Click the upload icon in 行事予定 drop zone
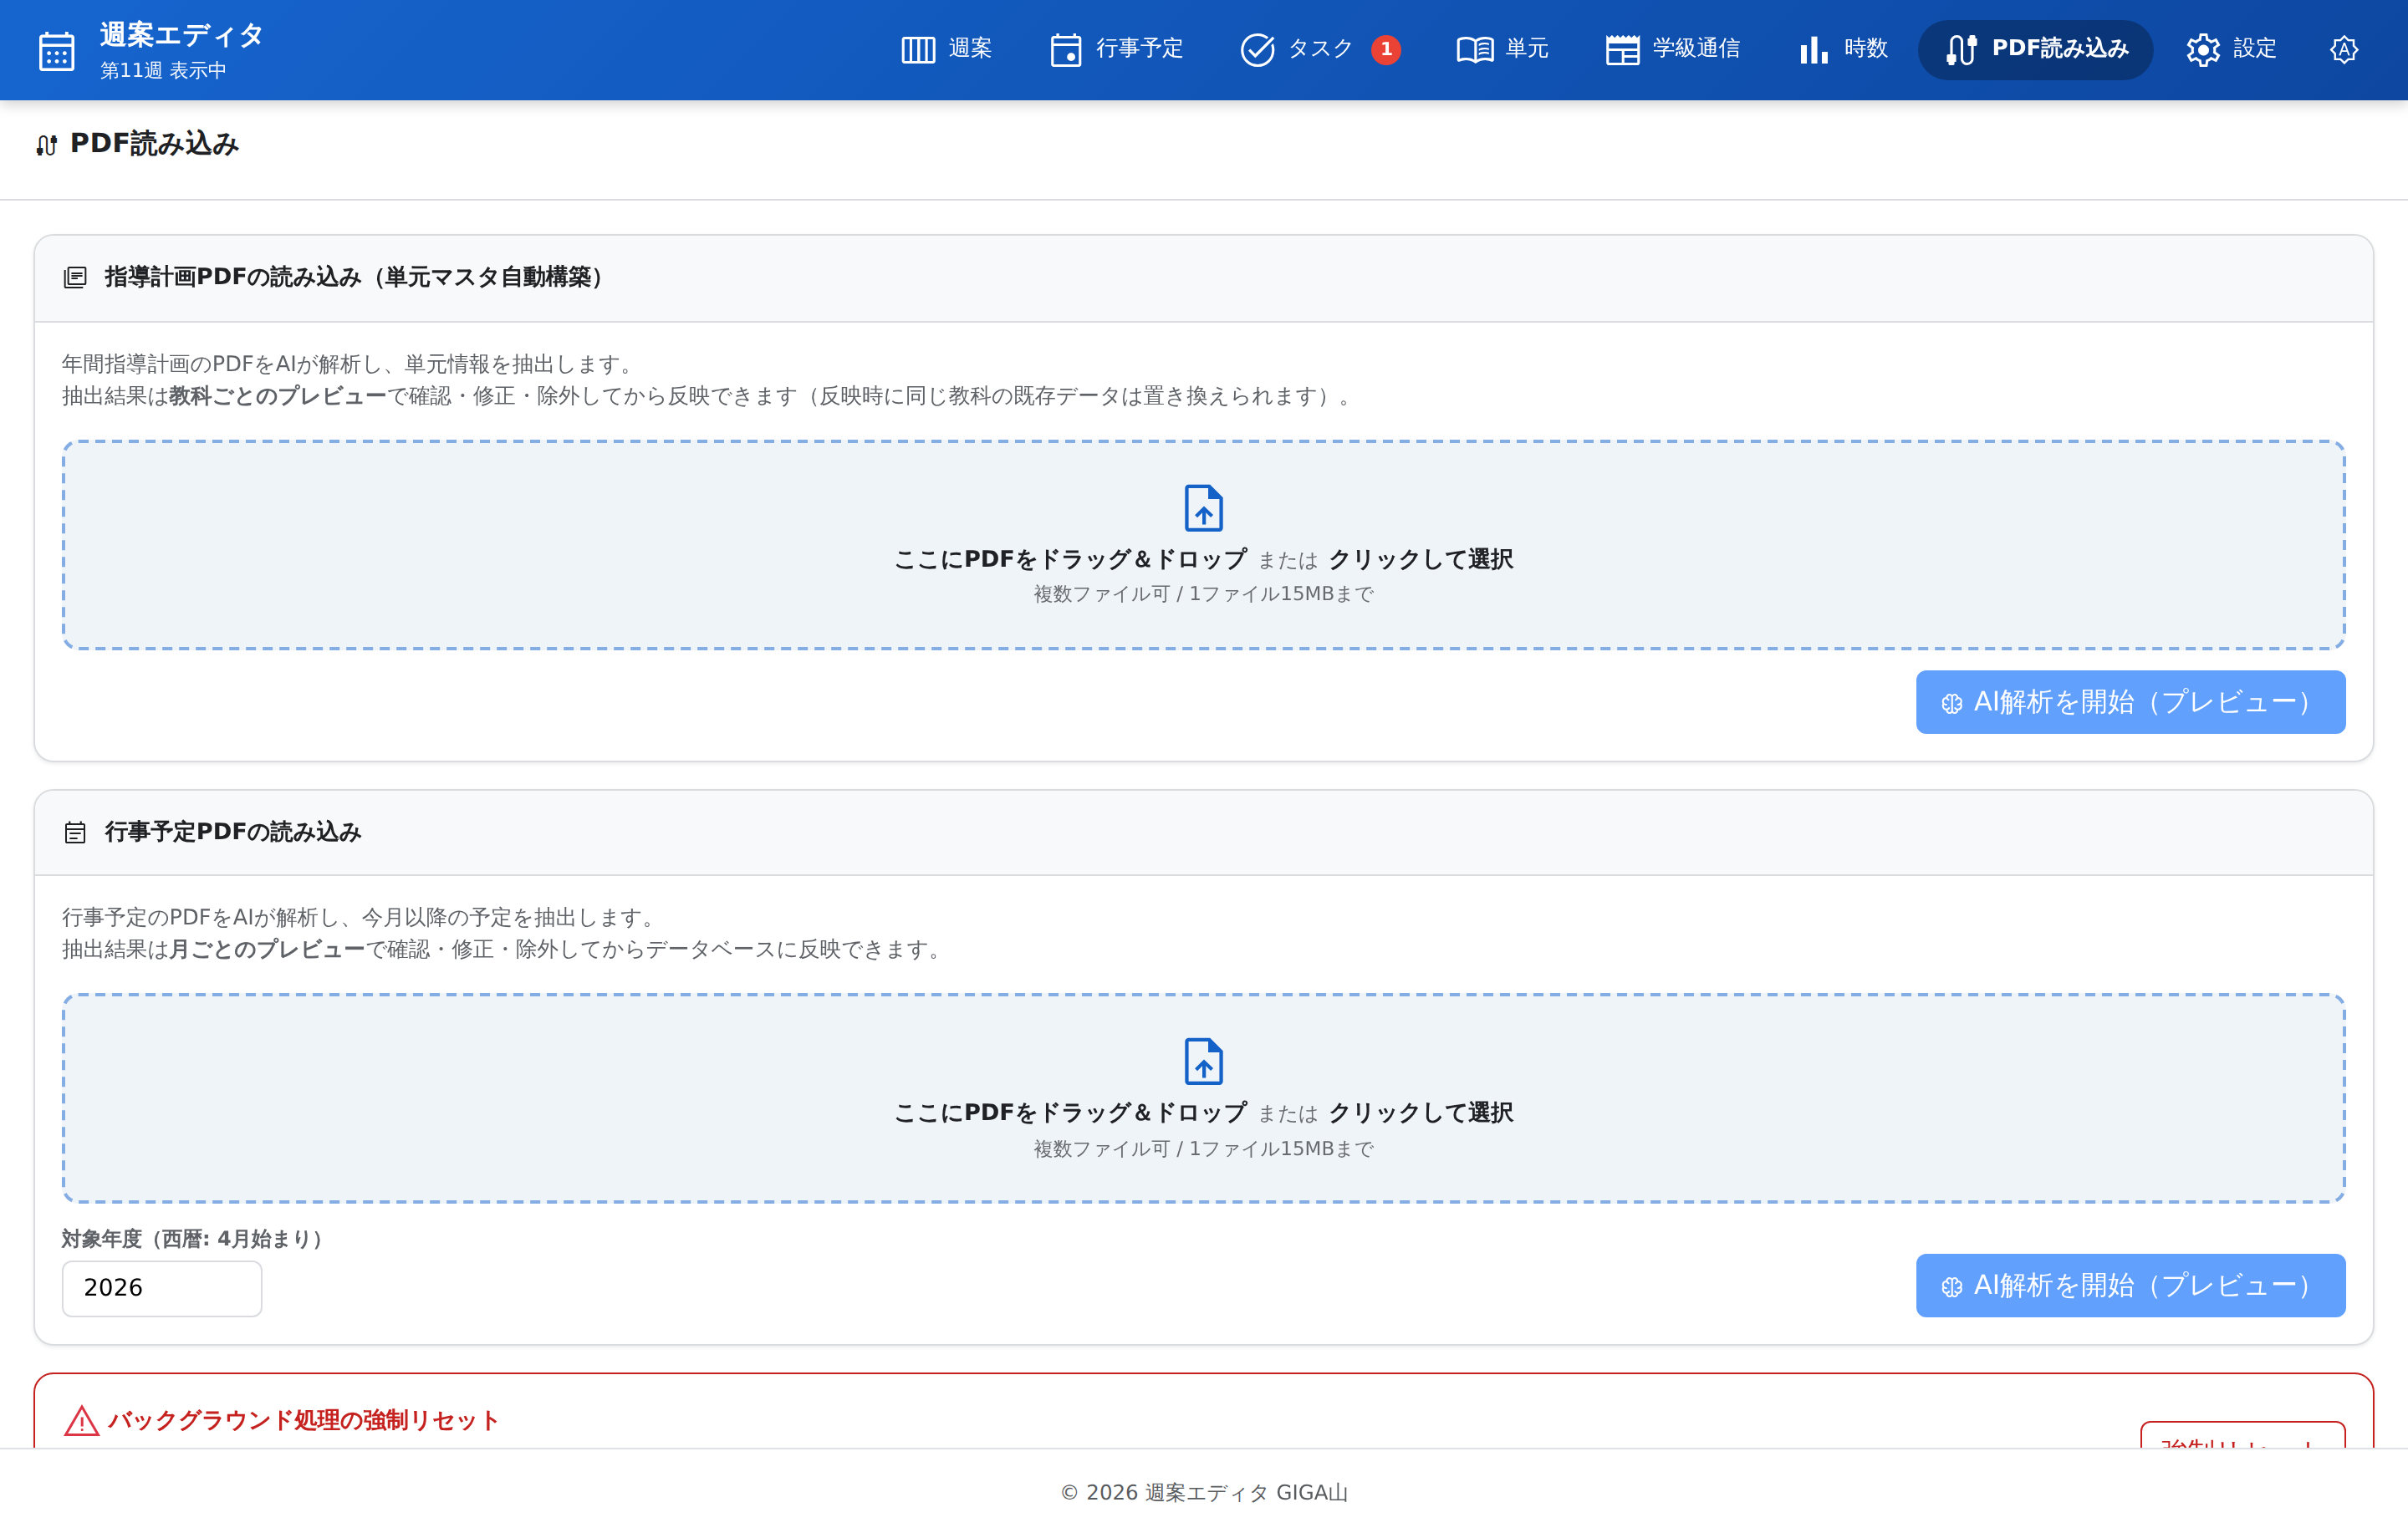This screenshot has width=2408, height=1538. [x=1203, y=1061]
